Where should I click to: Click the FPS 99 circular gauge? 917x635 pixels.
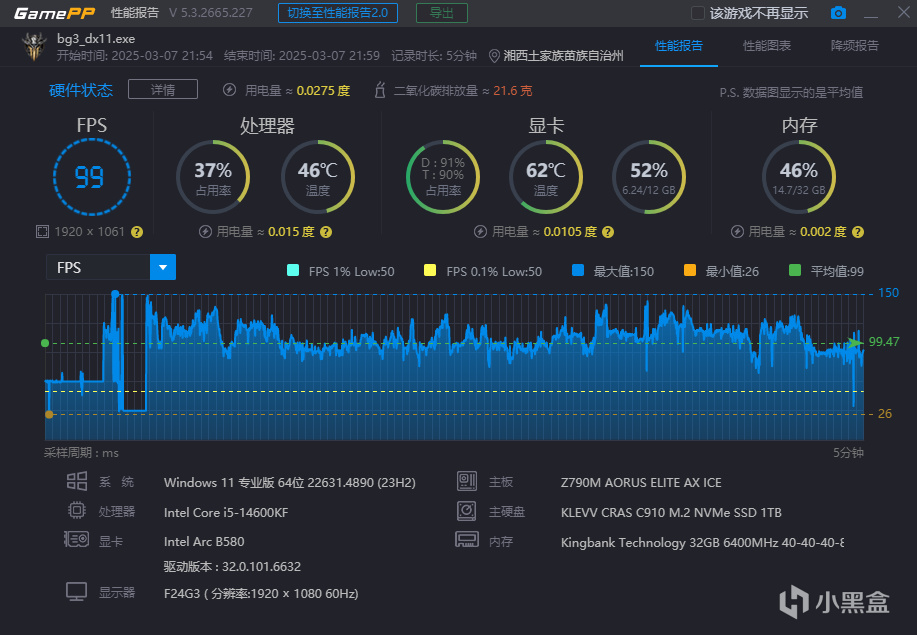[x=91, y=177]
